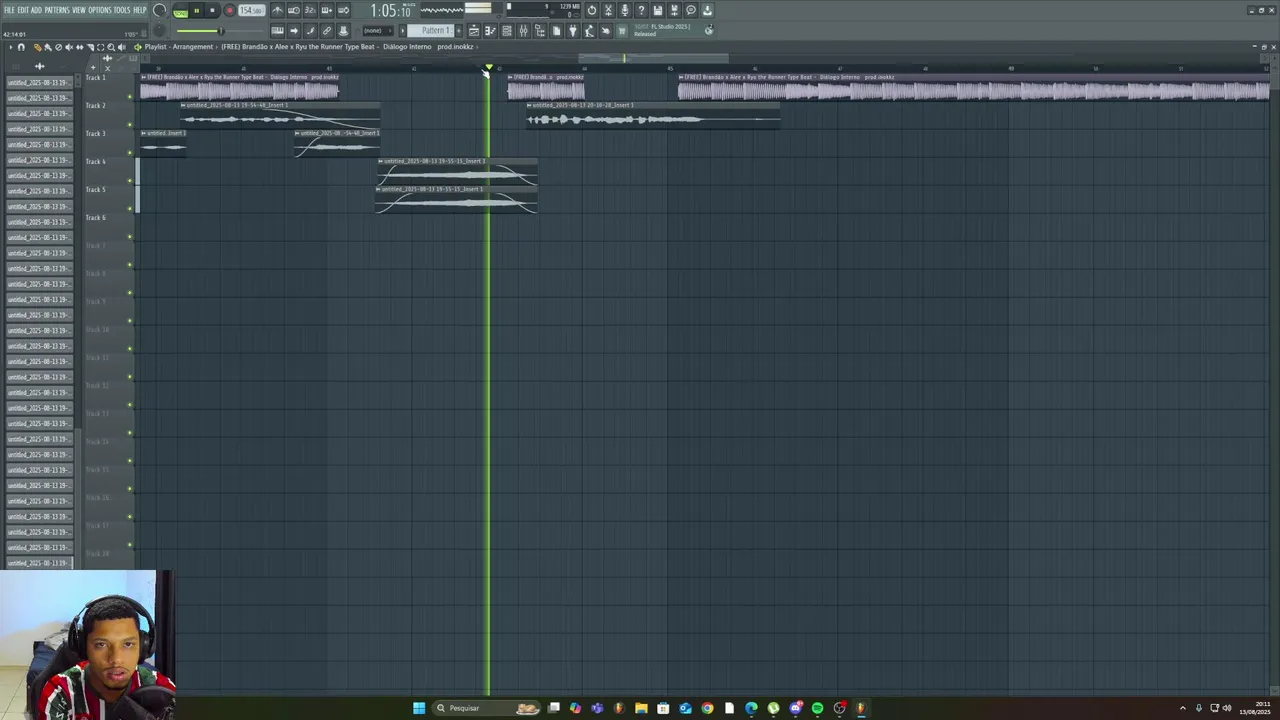The width and height of the screenshot is (1280, 720).
Task: Open the tempo tapper icon
Action: 589,31
